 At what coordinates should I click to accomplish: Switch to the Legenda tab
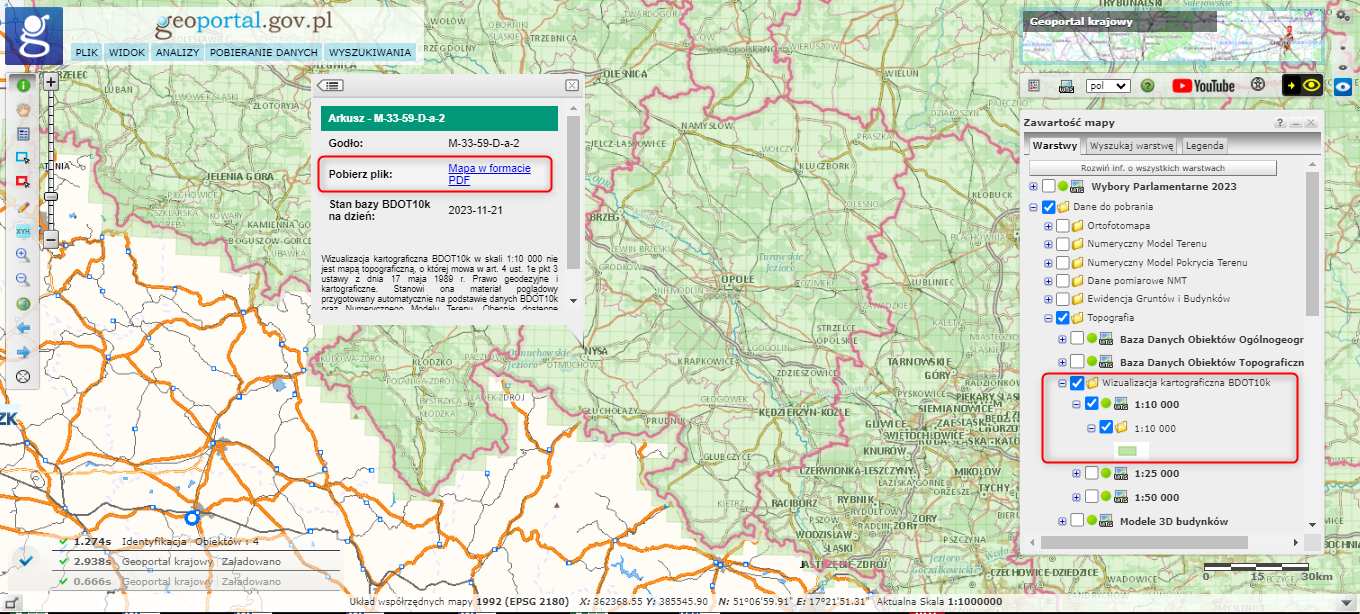point(1204,146)
